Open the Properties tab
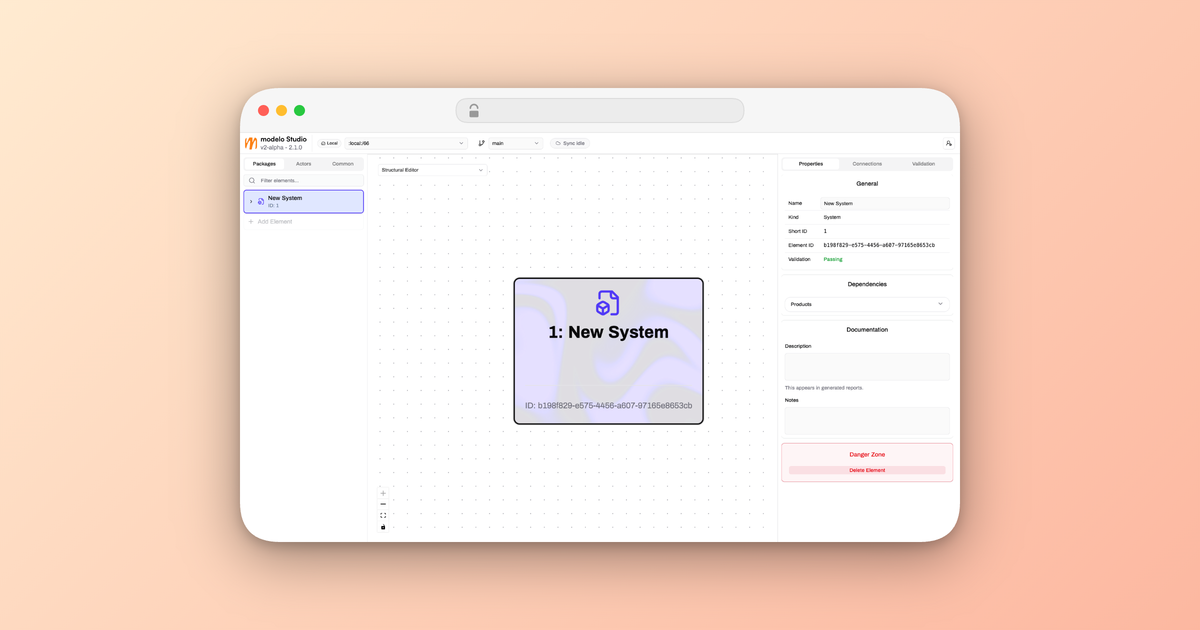Screen dimensions: 1200x630 pyautogui.click(x=811, y=164)
